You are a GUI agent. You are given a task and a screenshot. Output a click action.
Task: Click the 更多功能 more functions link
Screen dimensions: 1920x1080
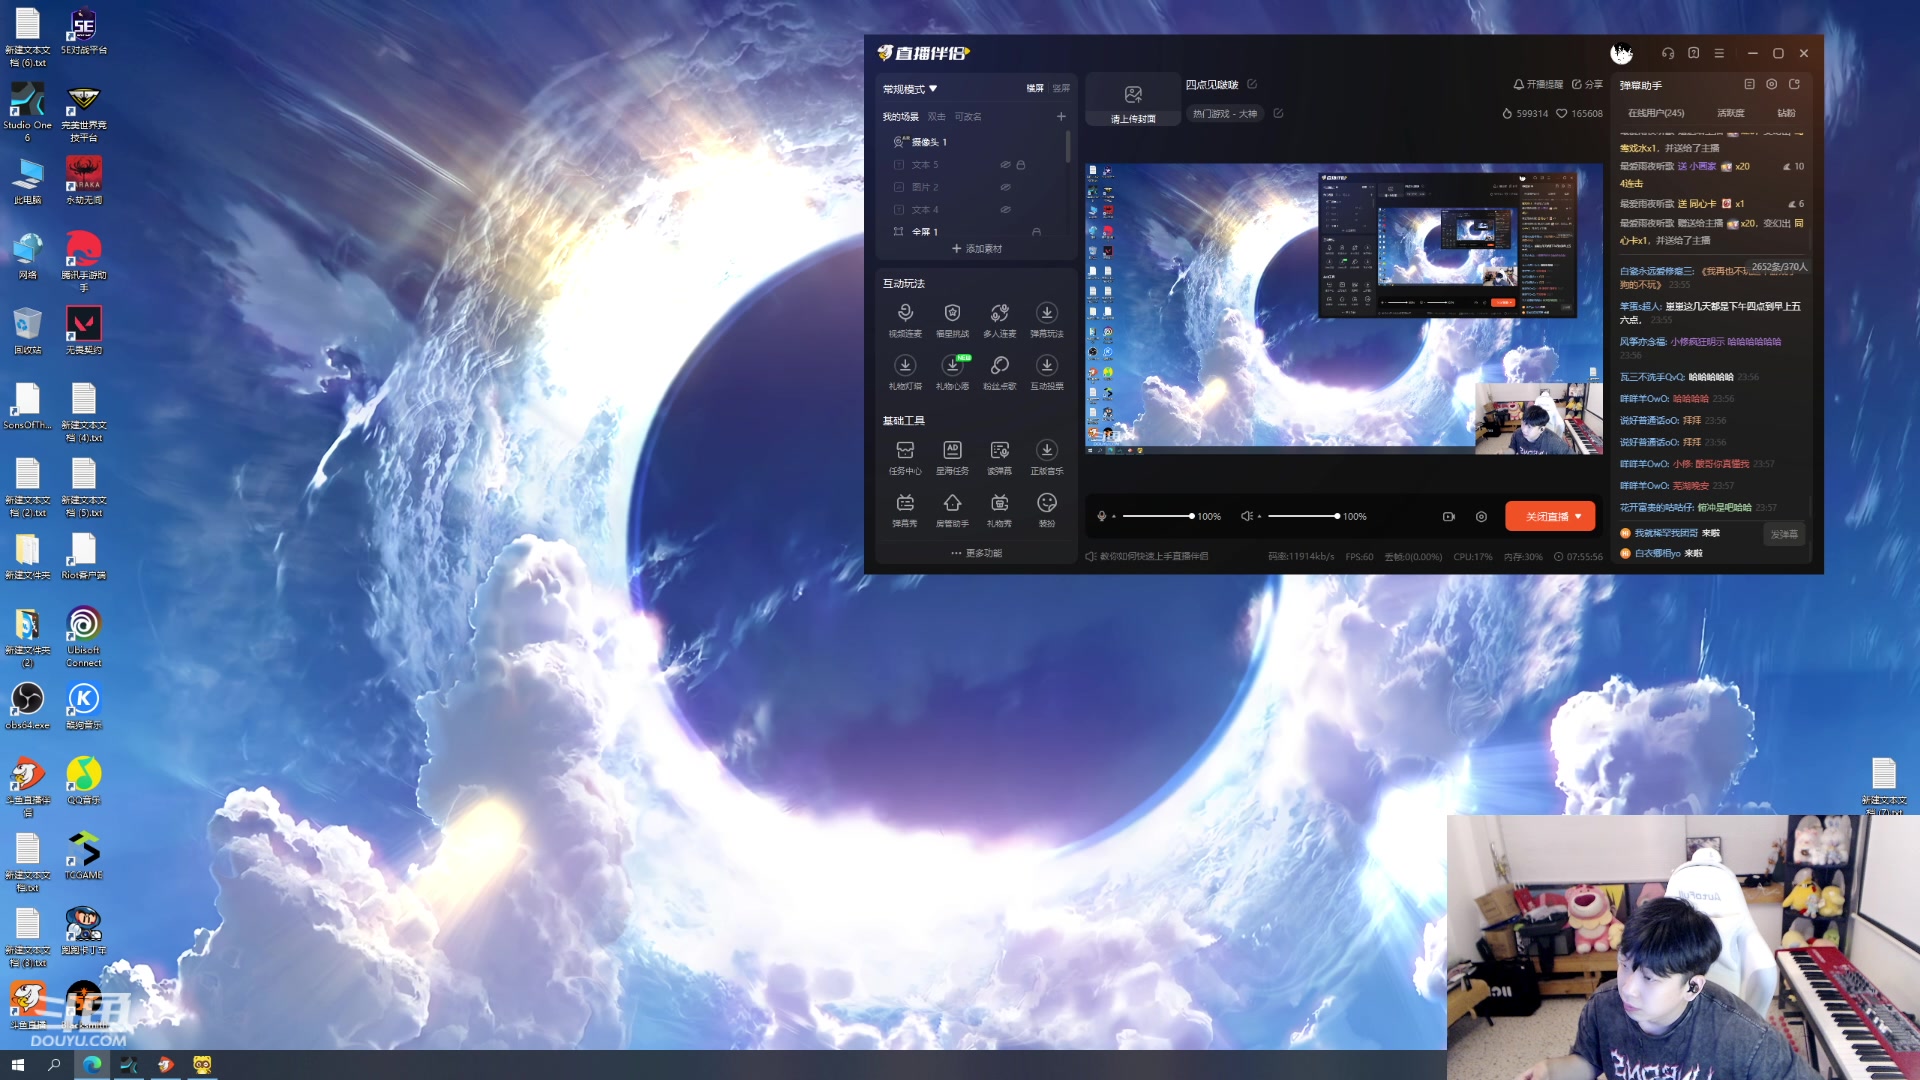977,553
